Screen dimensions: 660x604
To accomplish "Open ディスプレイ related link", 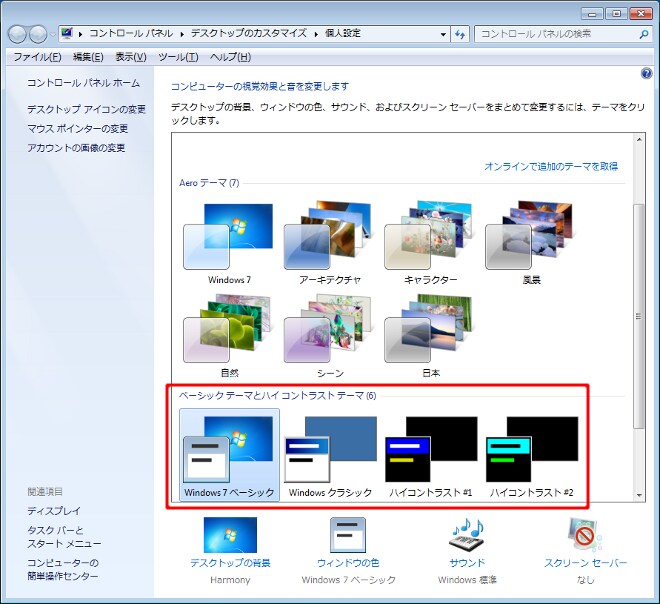I will tap(54, 511).
